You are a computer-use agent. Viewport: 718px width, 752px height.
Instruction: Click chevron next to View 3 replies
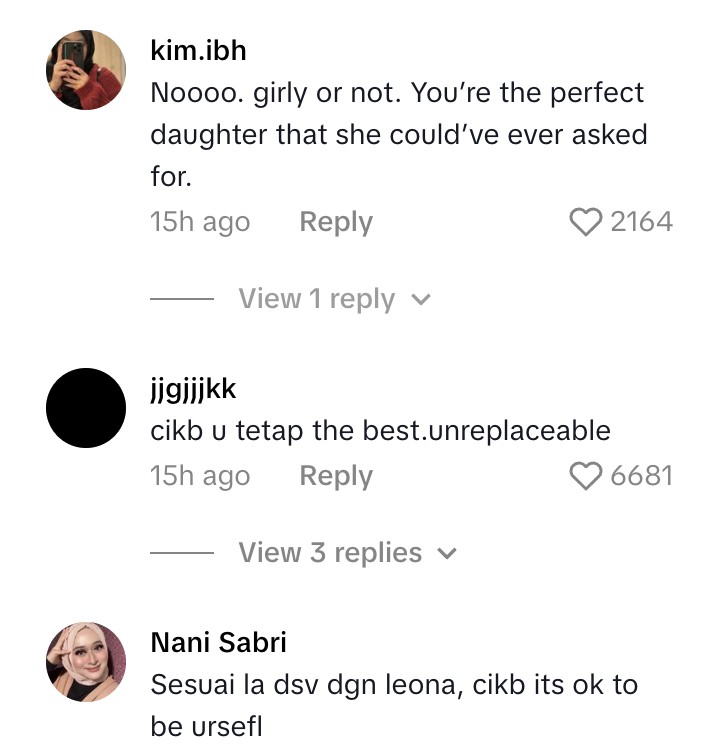pos(447,554)
